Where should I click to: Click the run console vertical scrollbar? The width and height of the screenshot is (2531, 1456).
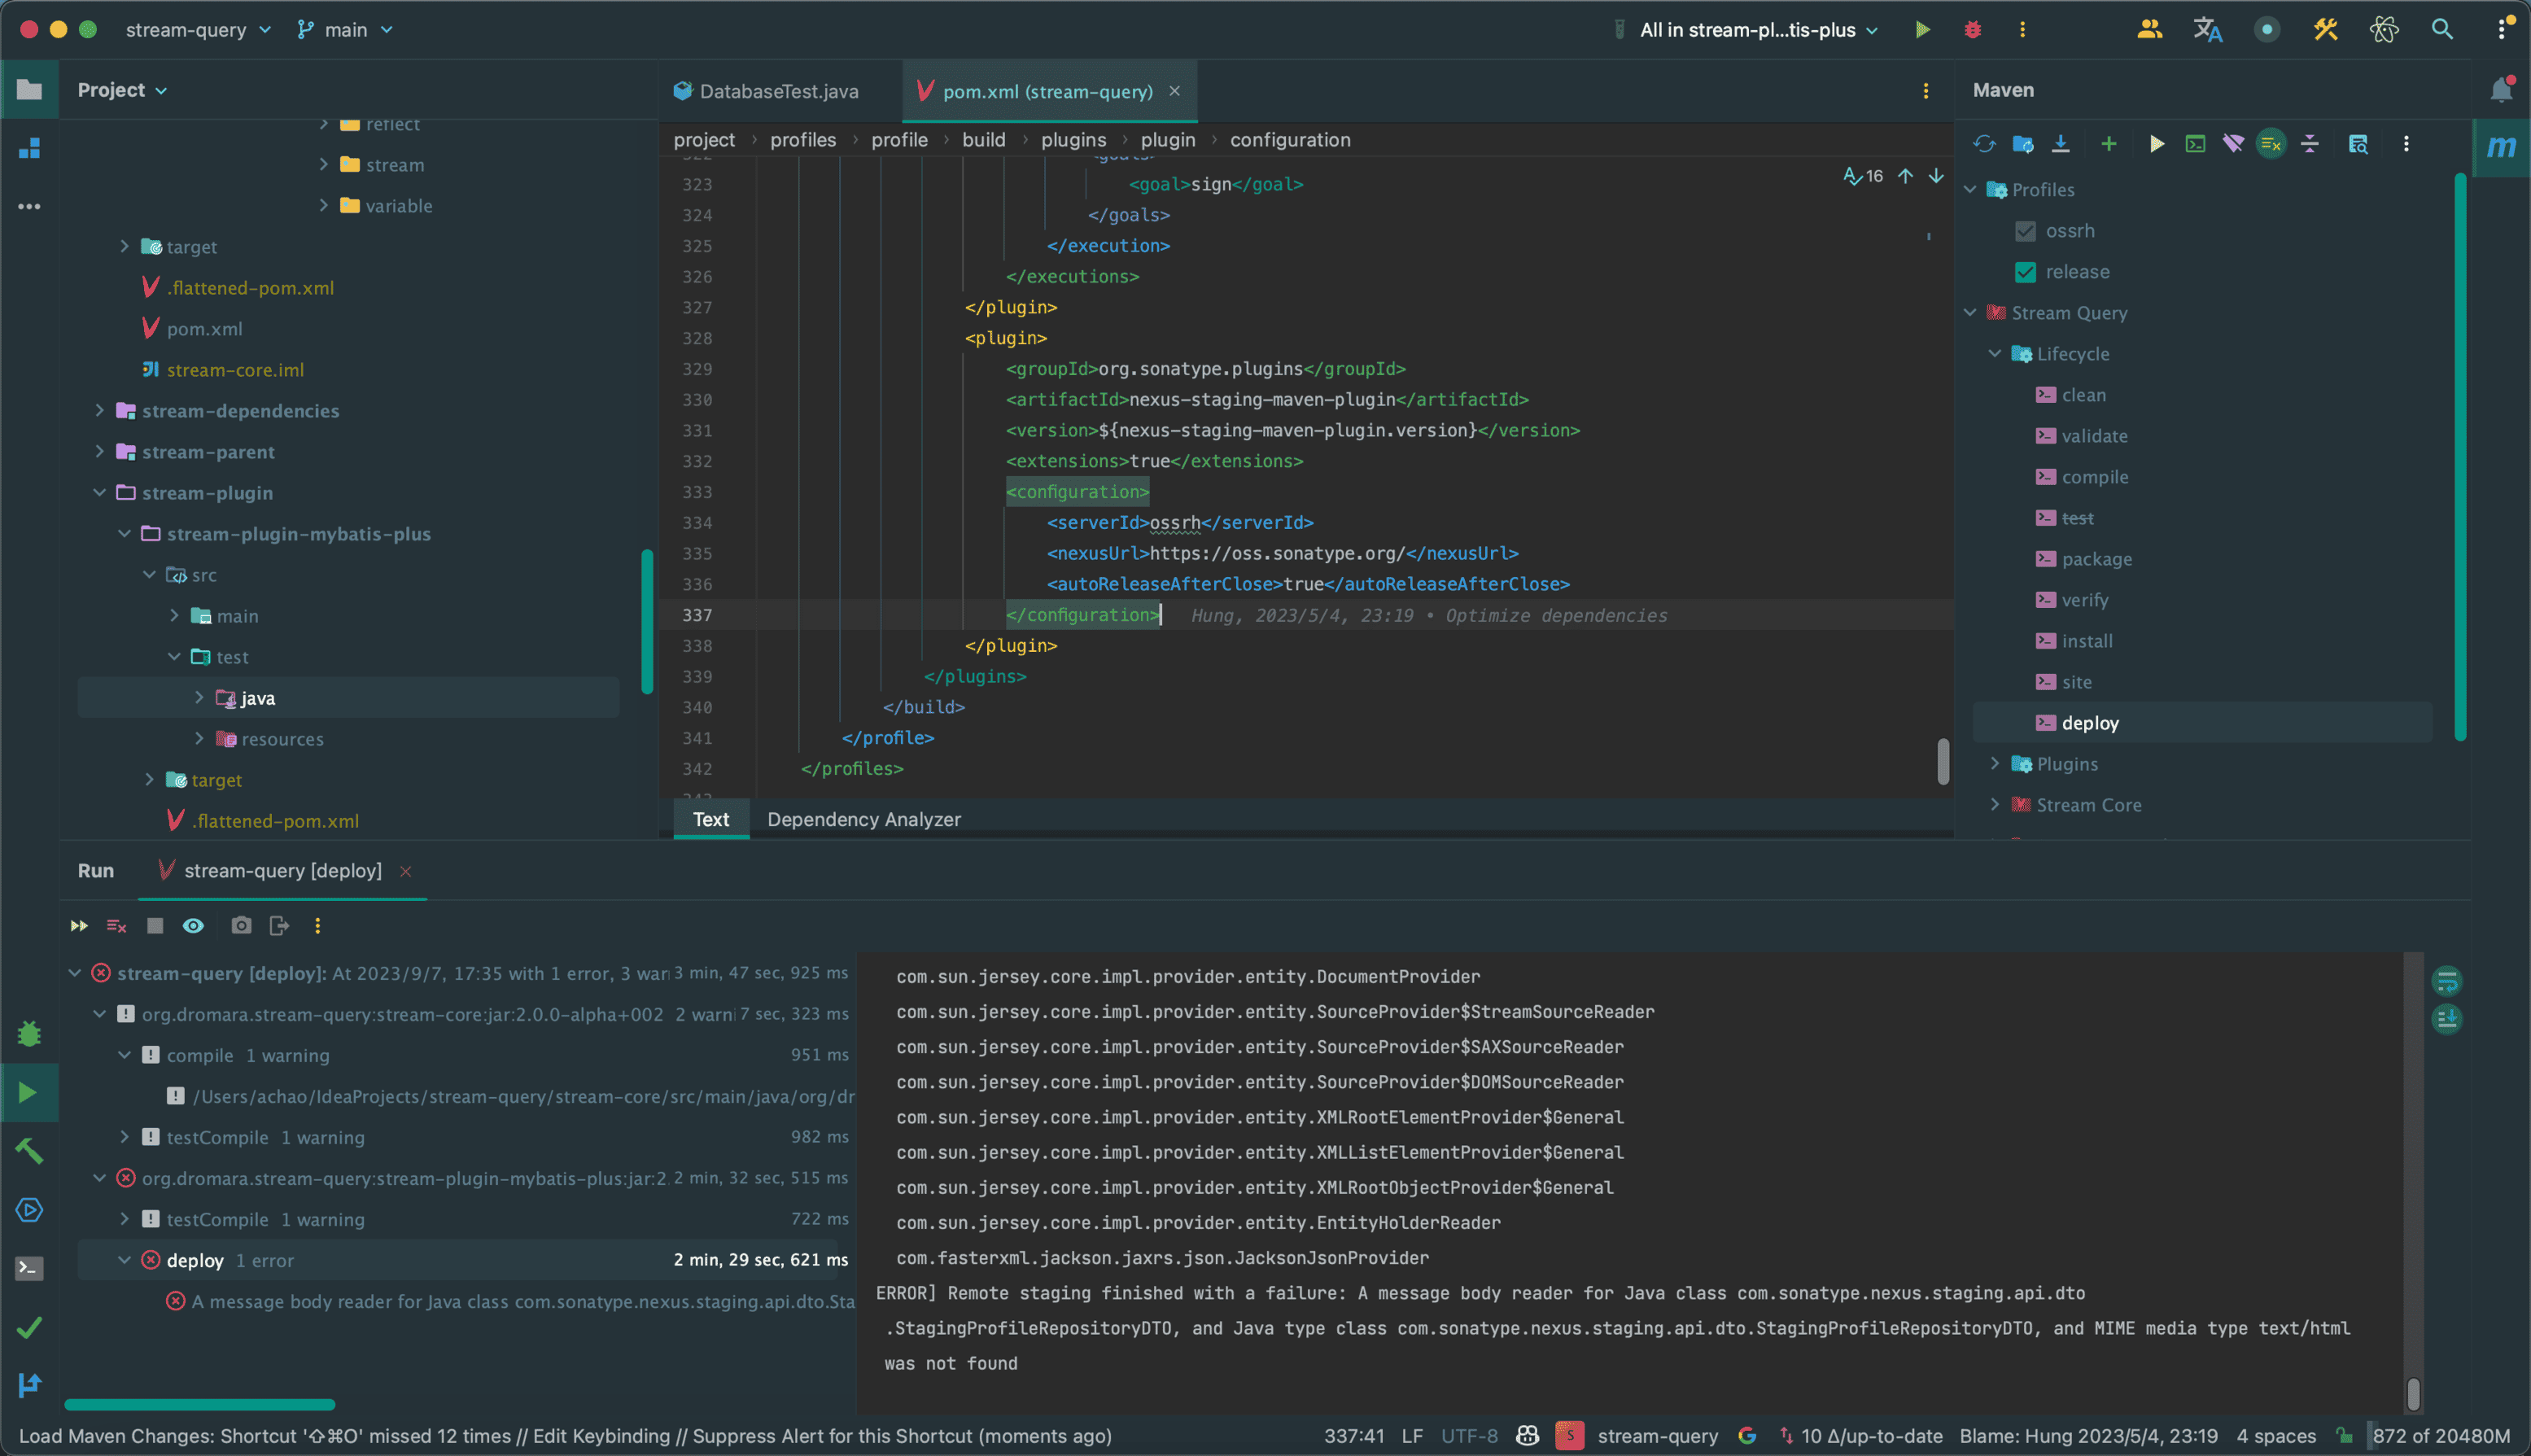[x=2413, y=1392]
